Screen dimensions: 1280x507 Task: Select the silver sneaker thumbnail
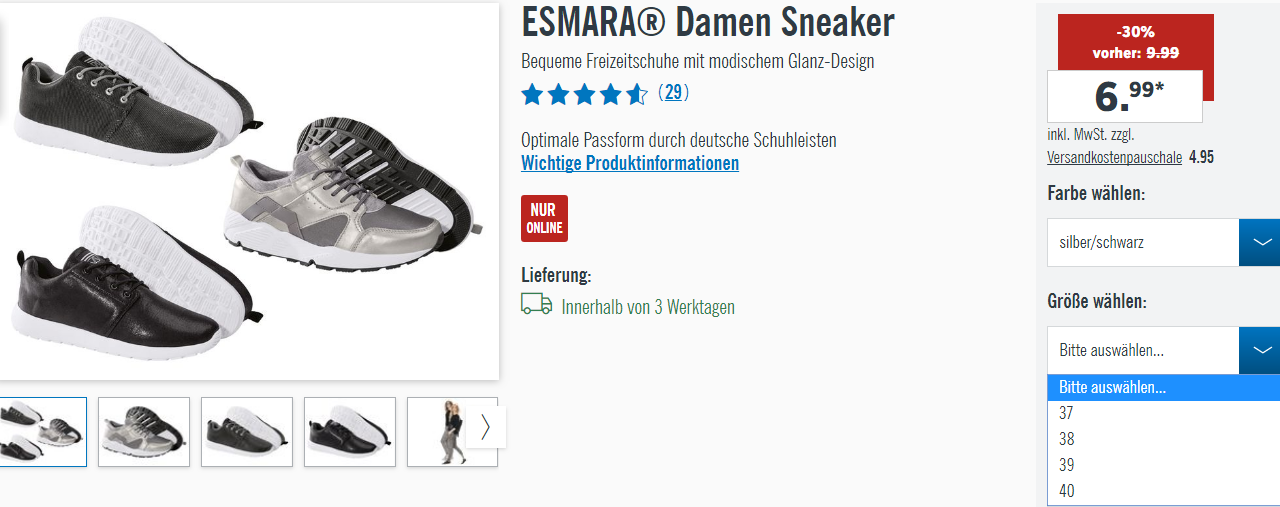pyautogui.click(x=144, y=432)
